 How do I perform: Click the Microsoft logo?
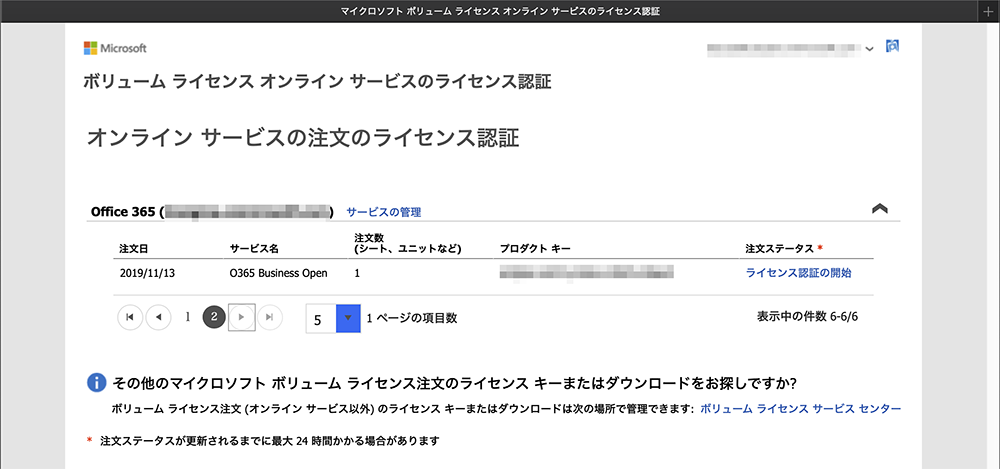[115, 48]
